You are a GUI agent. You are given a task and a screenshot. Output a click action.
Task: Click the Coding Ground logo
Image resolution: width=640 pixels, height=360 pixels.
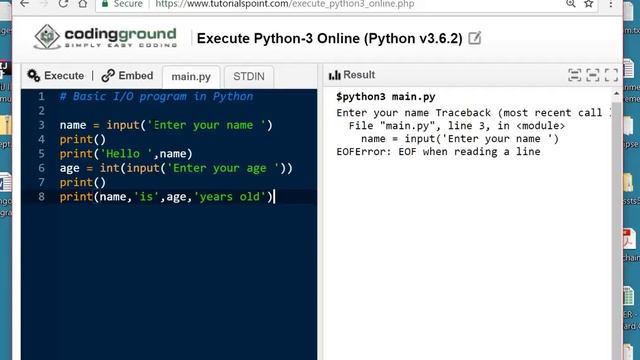coord(105,37)
